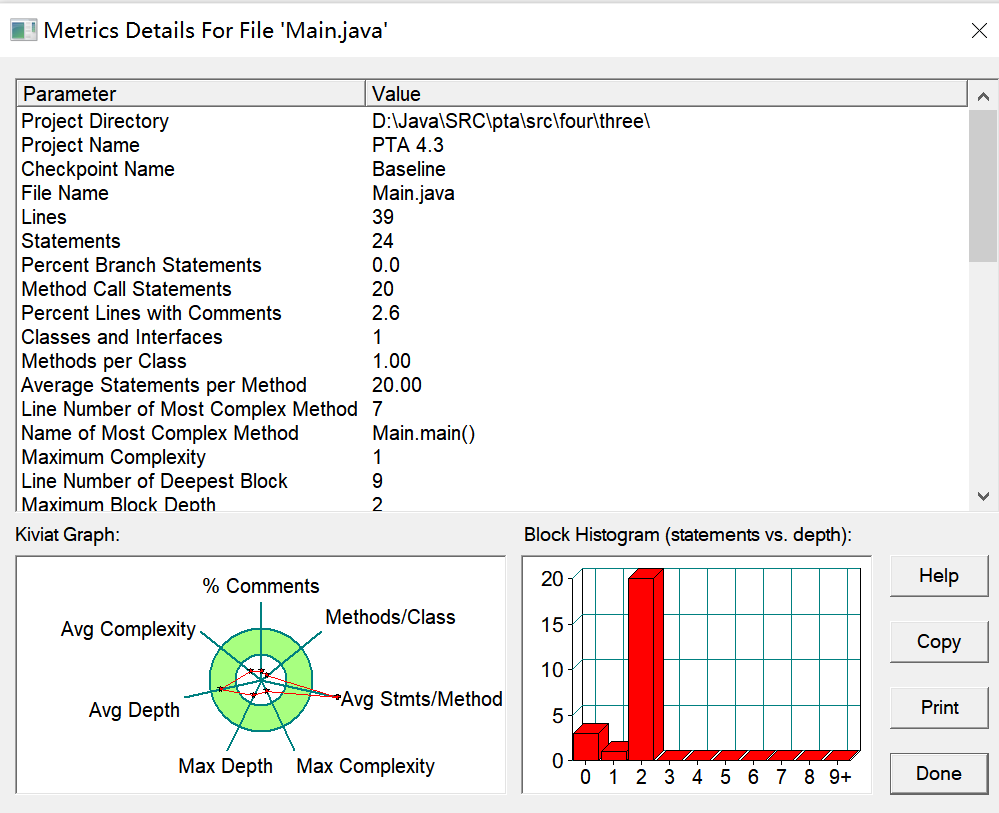Screen dimensions: 999x813
Task: Select Methods per Class row
Action: (492, 361)
